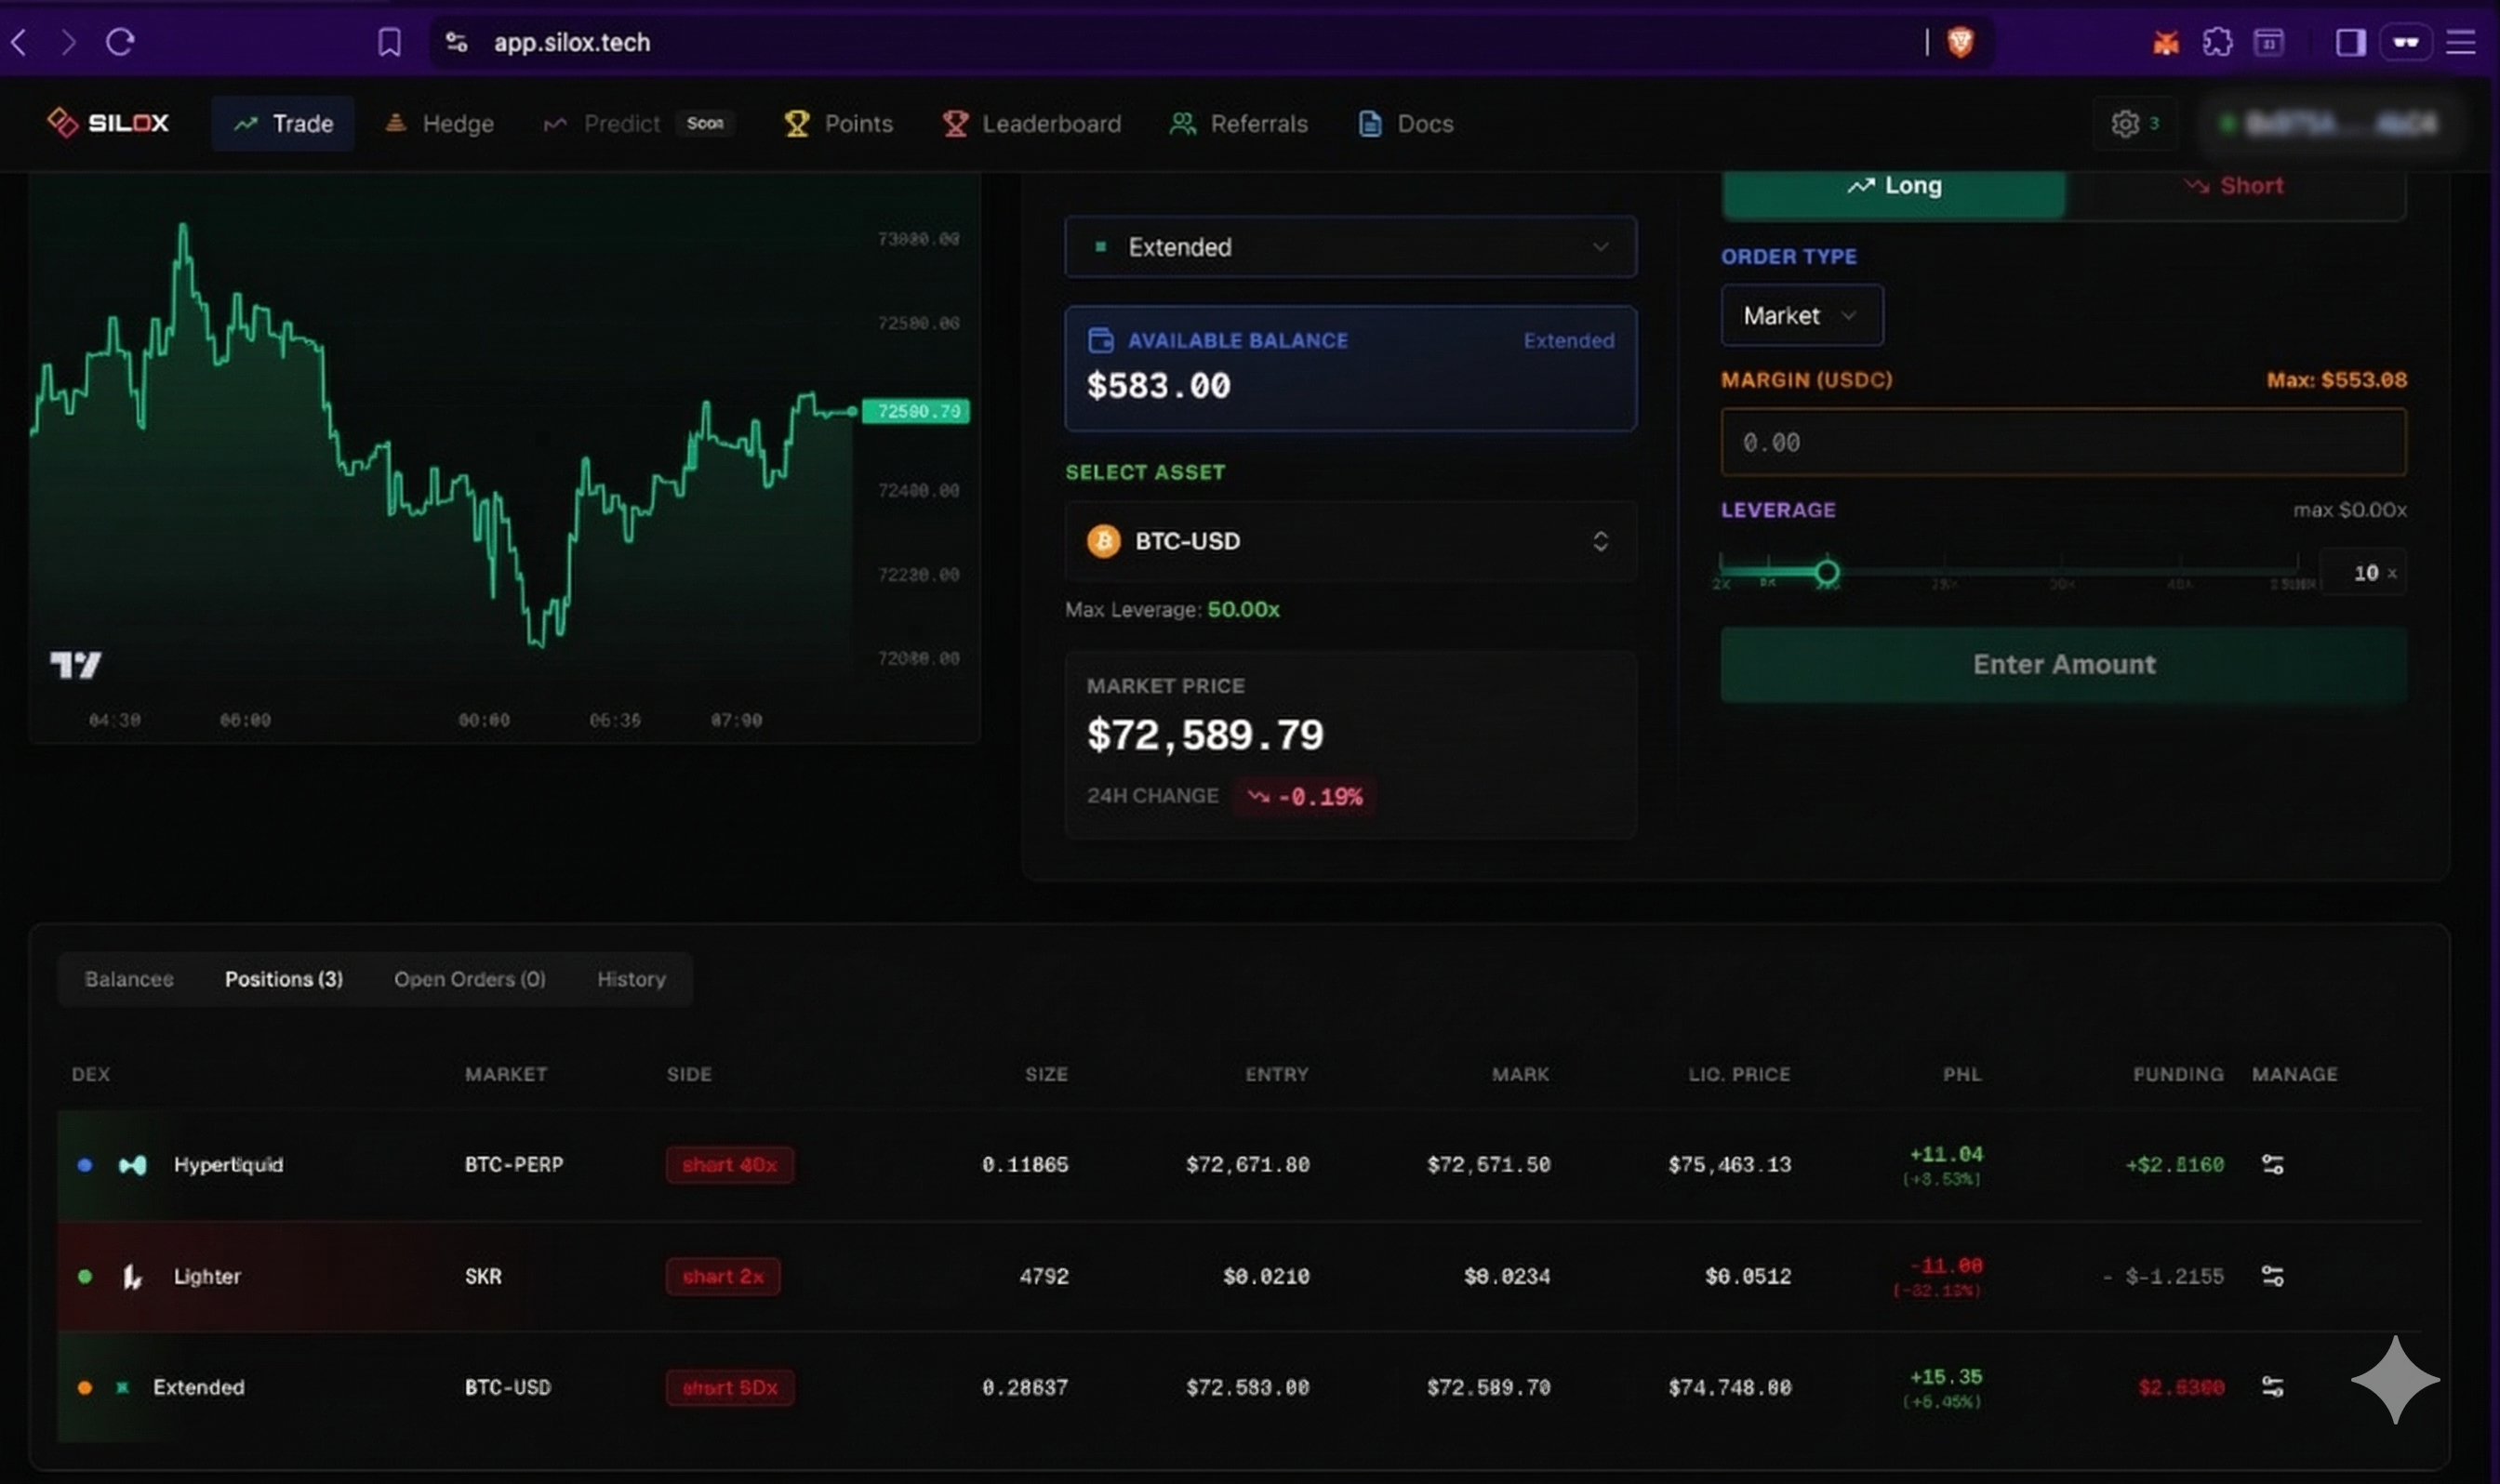Click the TradingView logo on chart
This screenshot has height=1484, width=2500.
click(76, 665)
